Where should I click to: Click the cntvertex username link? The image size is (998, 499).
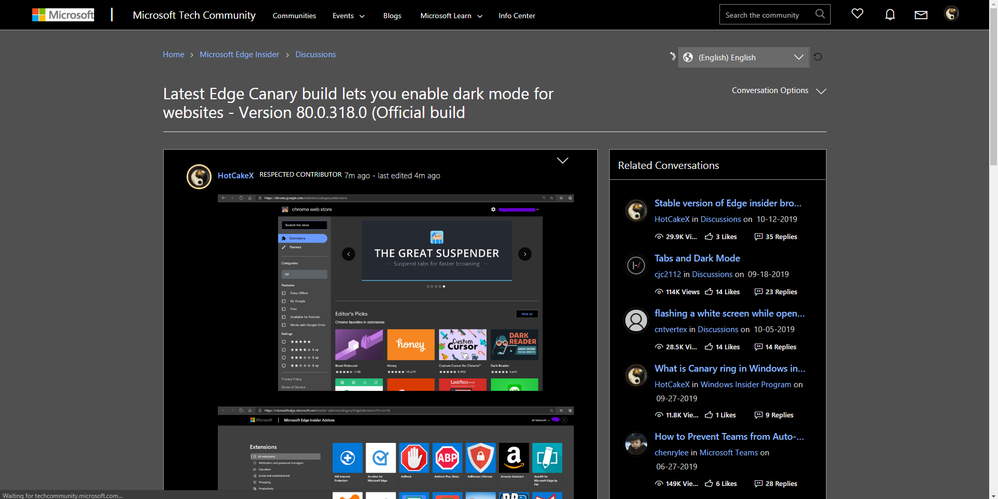(x=670, y=330)
